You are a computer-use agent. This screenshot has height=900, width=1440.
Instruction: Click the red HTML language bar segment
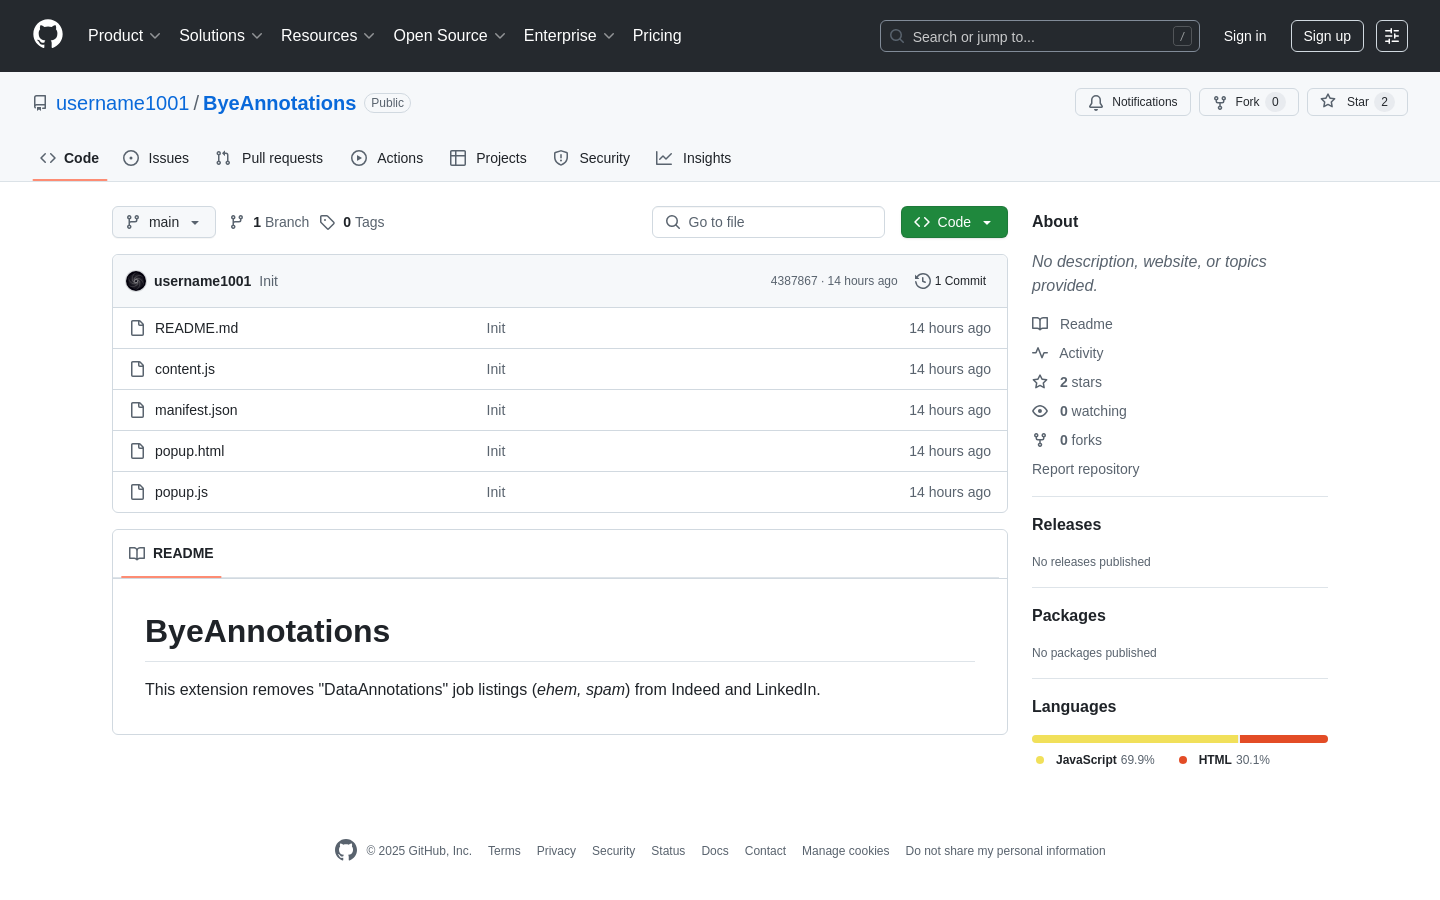[x=1284, y=739]
